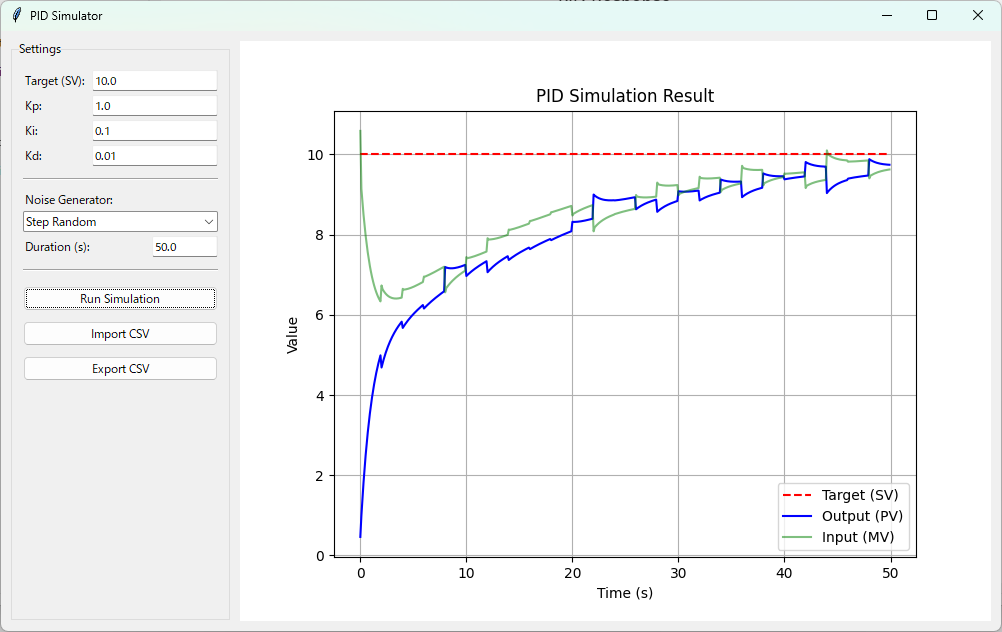1002x632 pixels.
Task: Click Export CSV to save results
Action: (x=120, y=369)
